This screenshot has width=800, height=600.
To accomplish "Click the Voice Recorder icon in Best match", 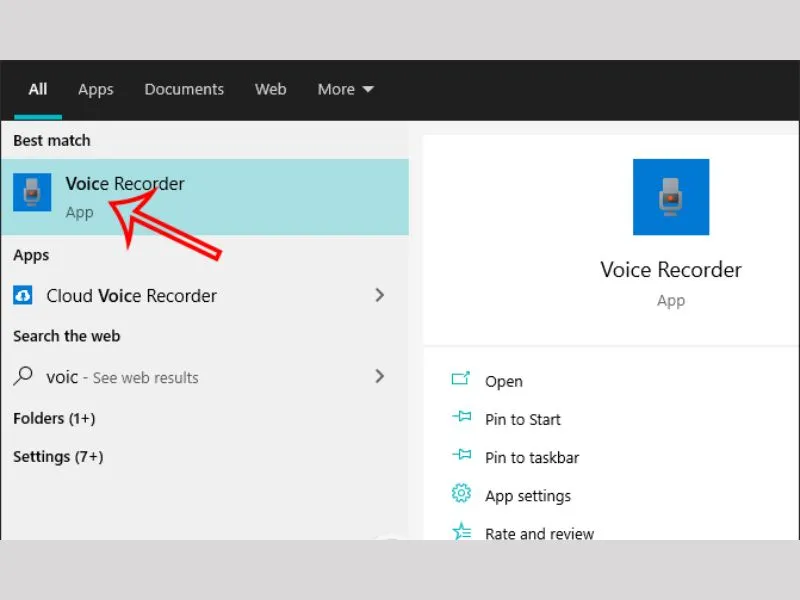I will click(32, 192).
